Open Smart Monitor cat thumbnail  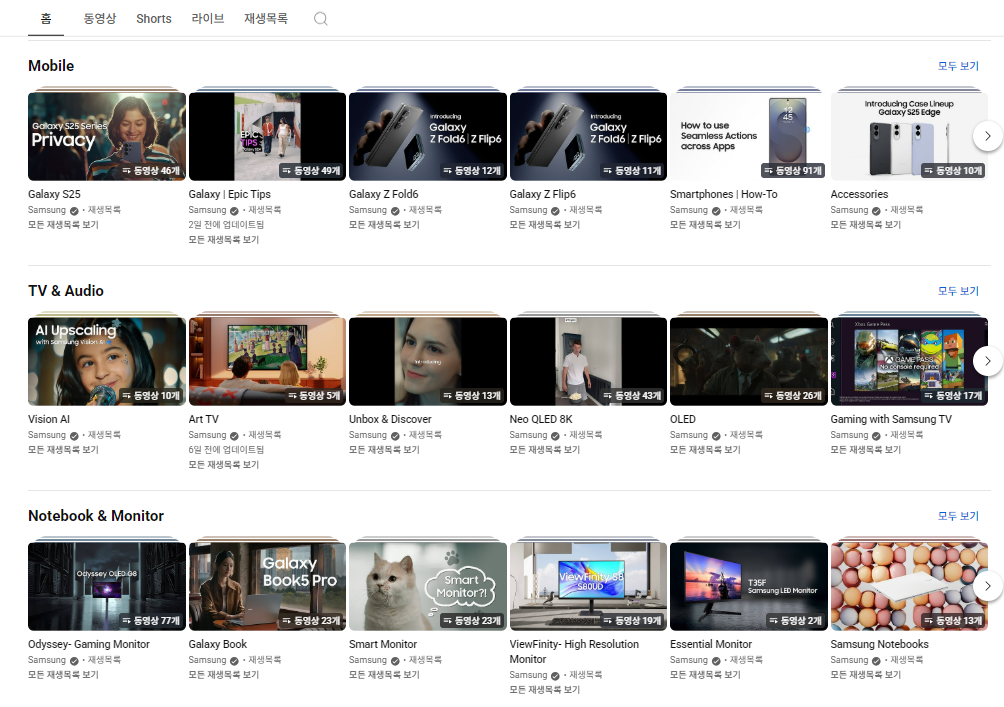tap(428, 587)
